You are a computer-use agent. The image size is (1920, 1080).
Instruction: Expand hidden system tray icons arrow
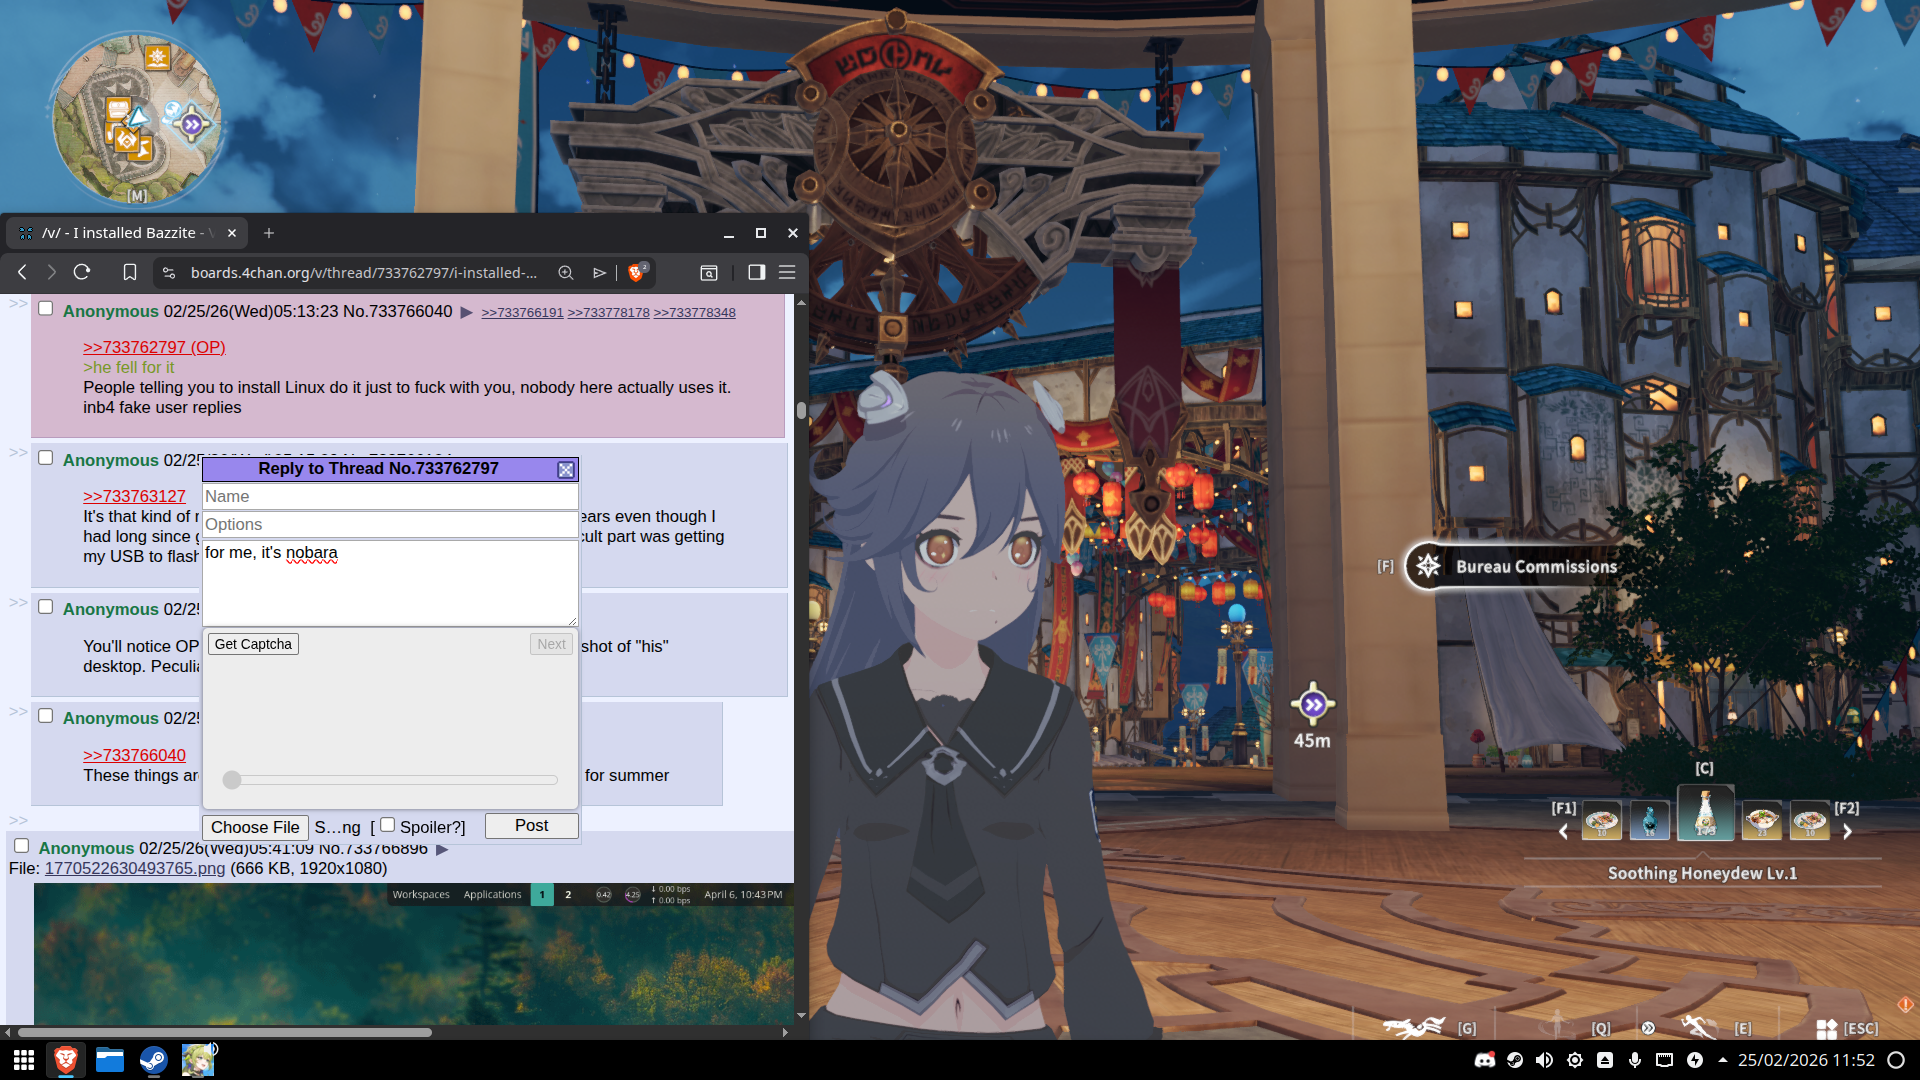pos(1722,1060)
